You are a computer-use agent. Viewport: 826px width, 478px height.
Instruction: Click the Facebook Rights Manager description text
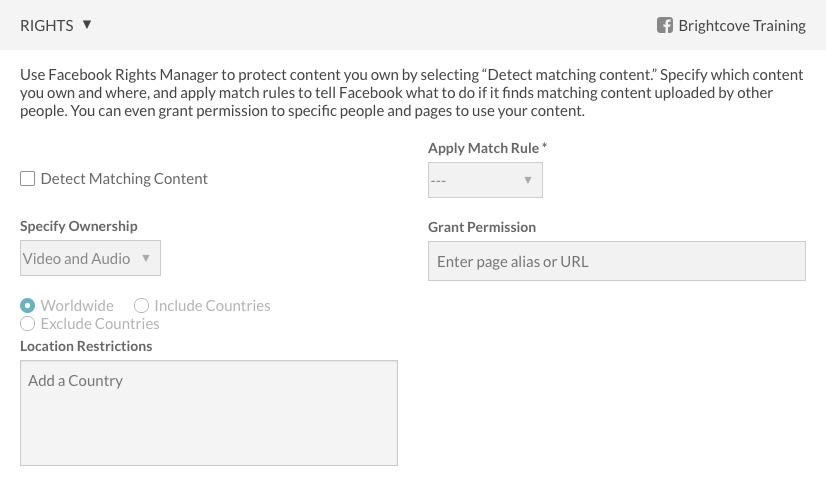click(x=400, y=93)
